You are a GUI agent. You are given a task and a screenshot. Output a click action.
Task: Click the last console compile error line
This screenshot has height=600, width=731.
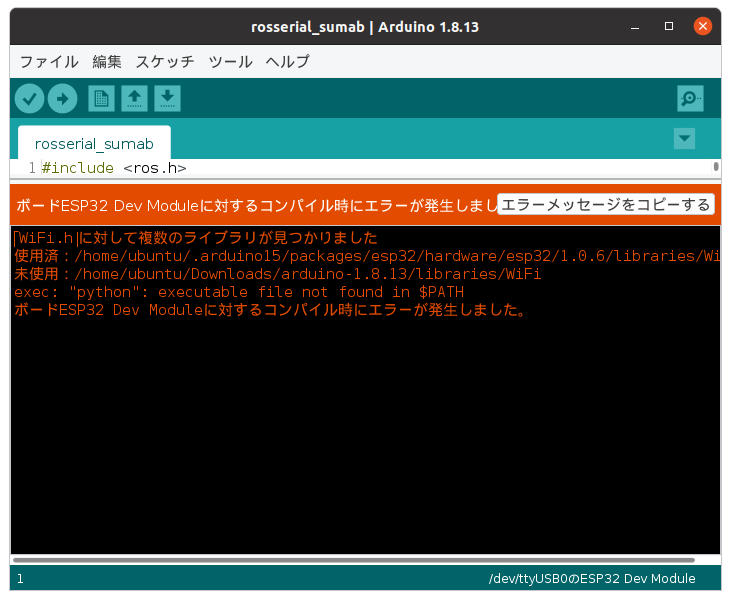point(270,310)
